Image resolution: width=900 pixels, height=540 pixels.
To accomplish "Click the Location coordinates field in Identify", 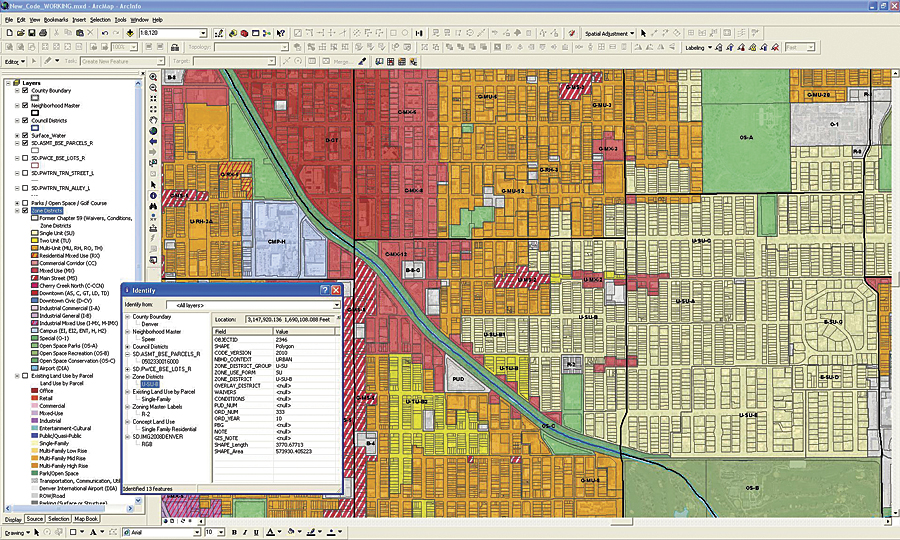I will click(290, 319).
